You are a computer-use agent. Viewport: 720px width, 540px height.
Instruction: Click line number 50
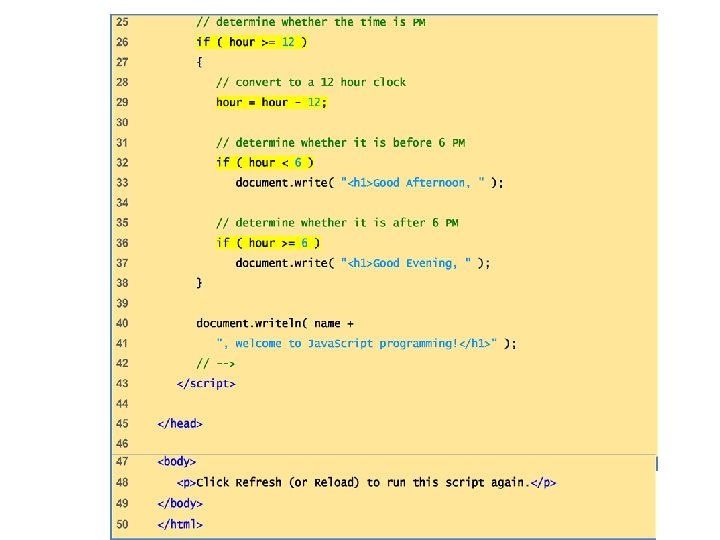click(122, 524)
